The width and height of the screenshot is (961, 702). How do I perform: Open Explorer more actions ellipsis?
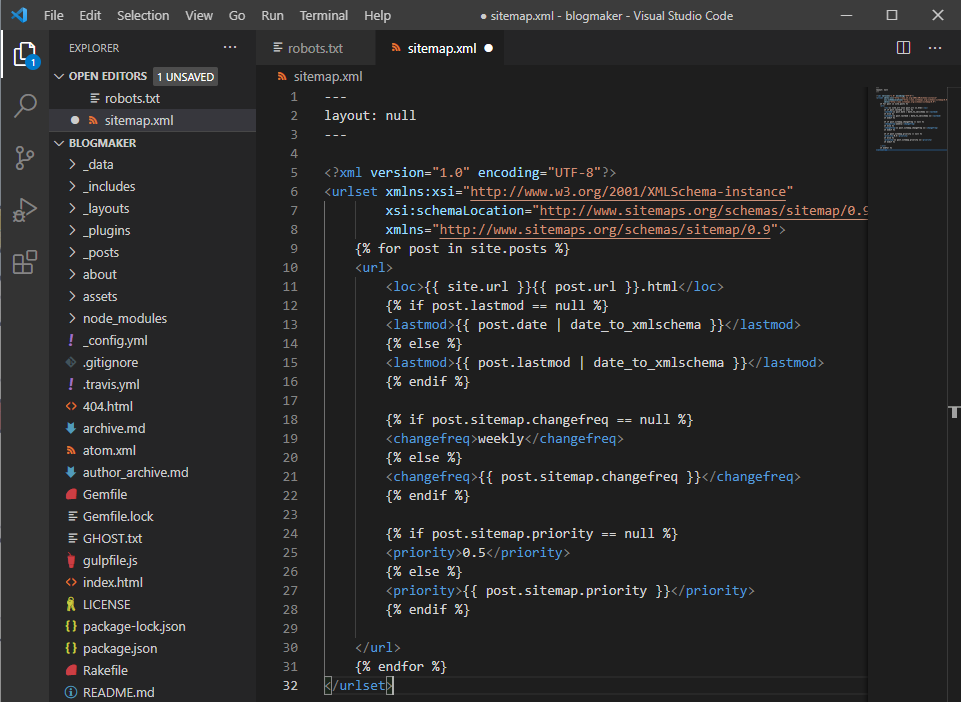click(230, 47)
